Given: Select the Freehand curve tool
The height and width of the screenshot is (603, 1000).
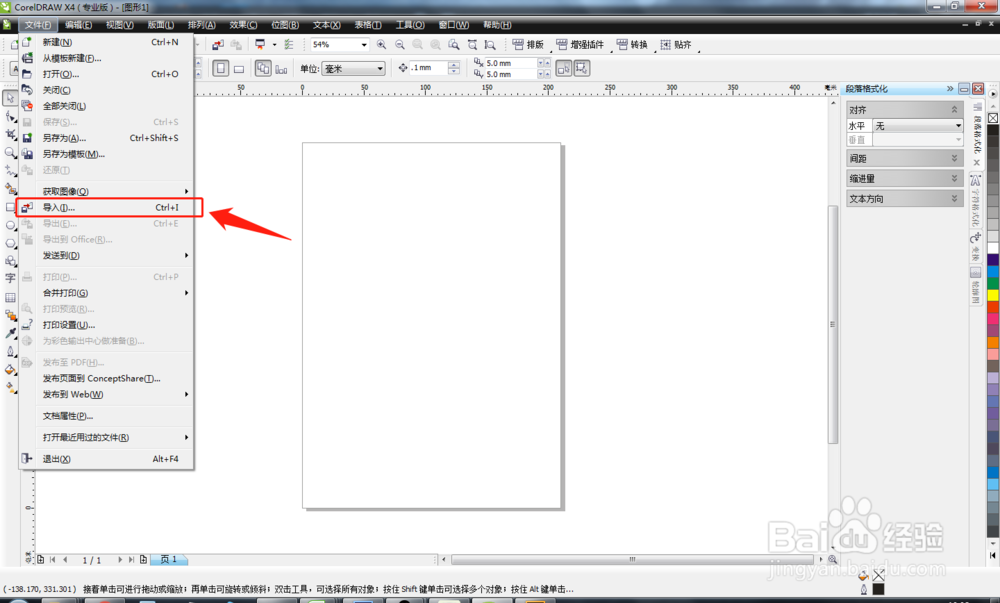Looking at the screenshot, I should (x=10, y=171).
